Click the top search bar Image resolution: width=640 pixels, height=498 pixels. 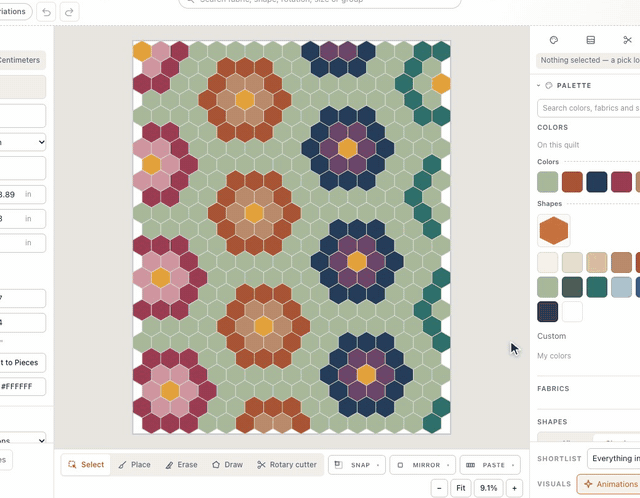[x=320, y=2]
